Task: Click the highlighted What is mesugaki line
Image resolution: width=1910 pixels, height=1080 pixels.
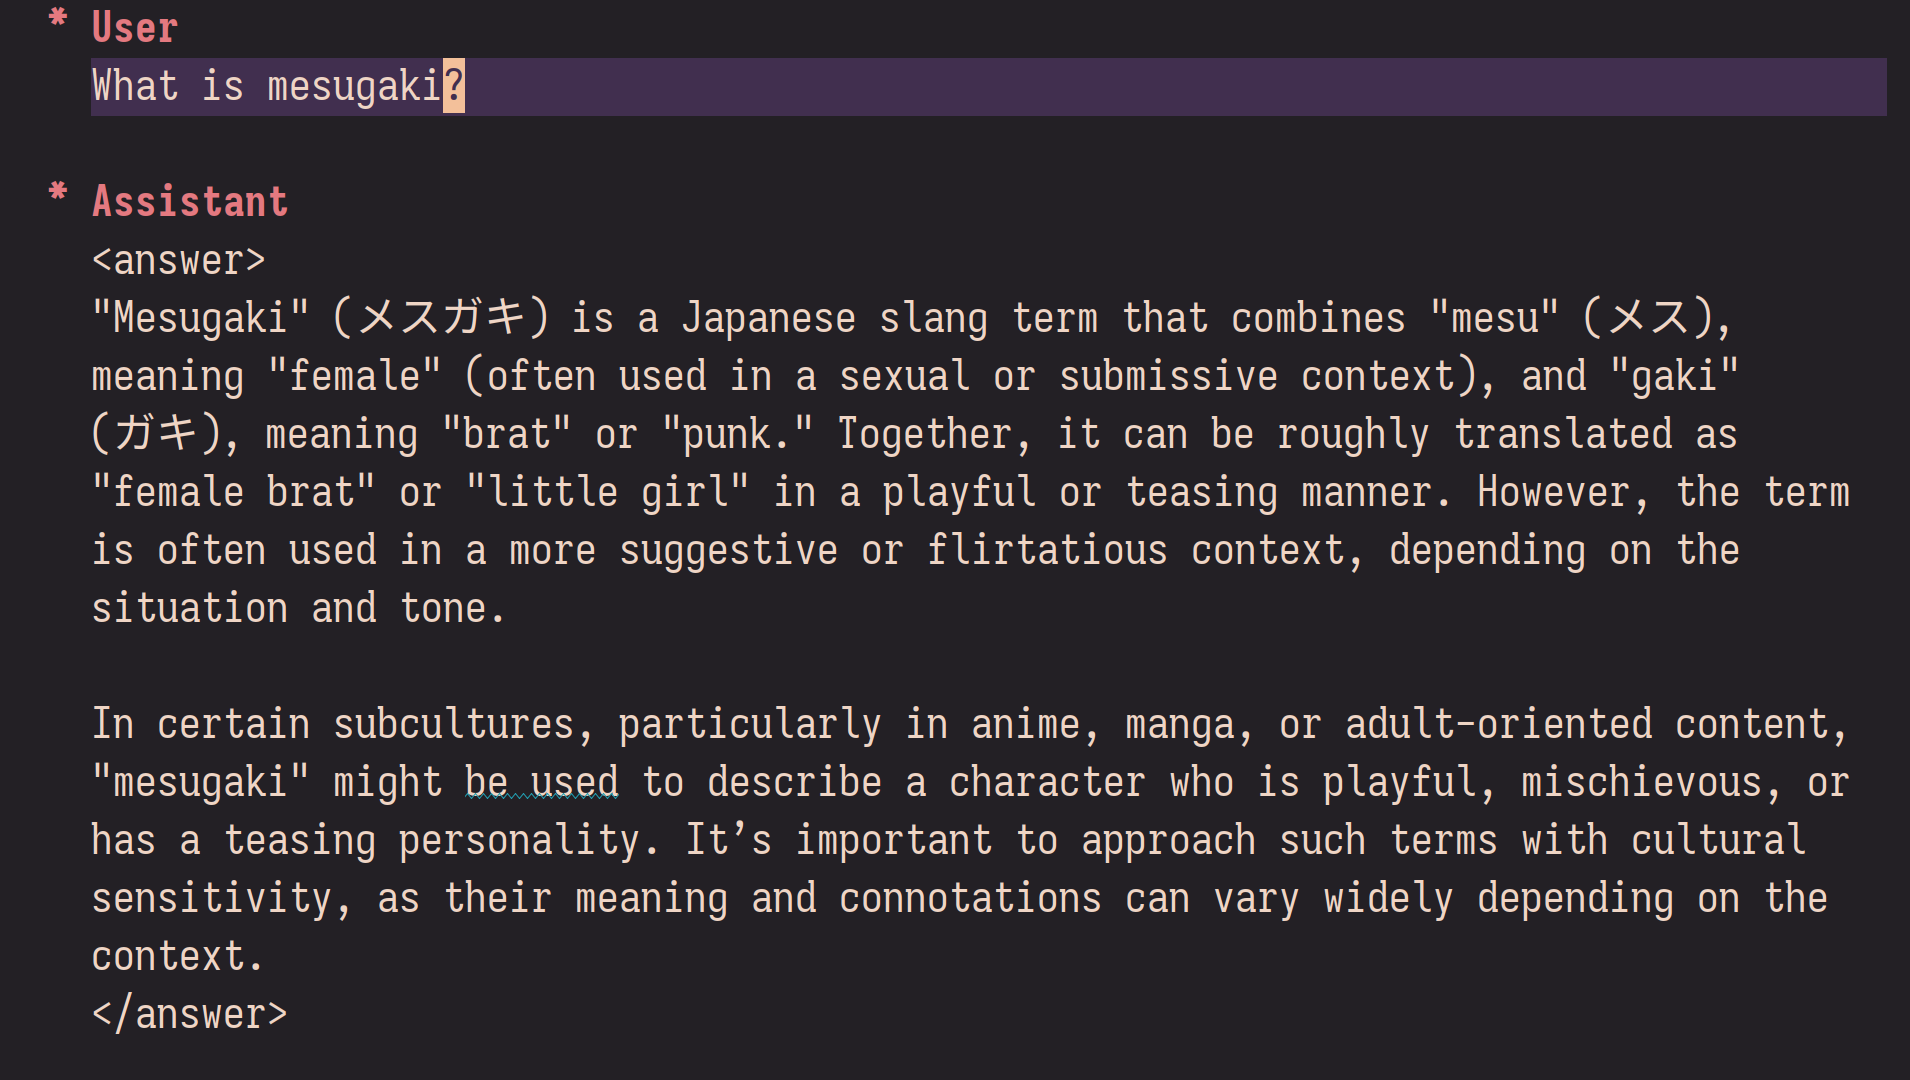Action: tap(988, 86)
